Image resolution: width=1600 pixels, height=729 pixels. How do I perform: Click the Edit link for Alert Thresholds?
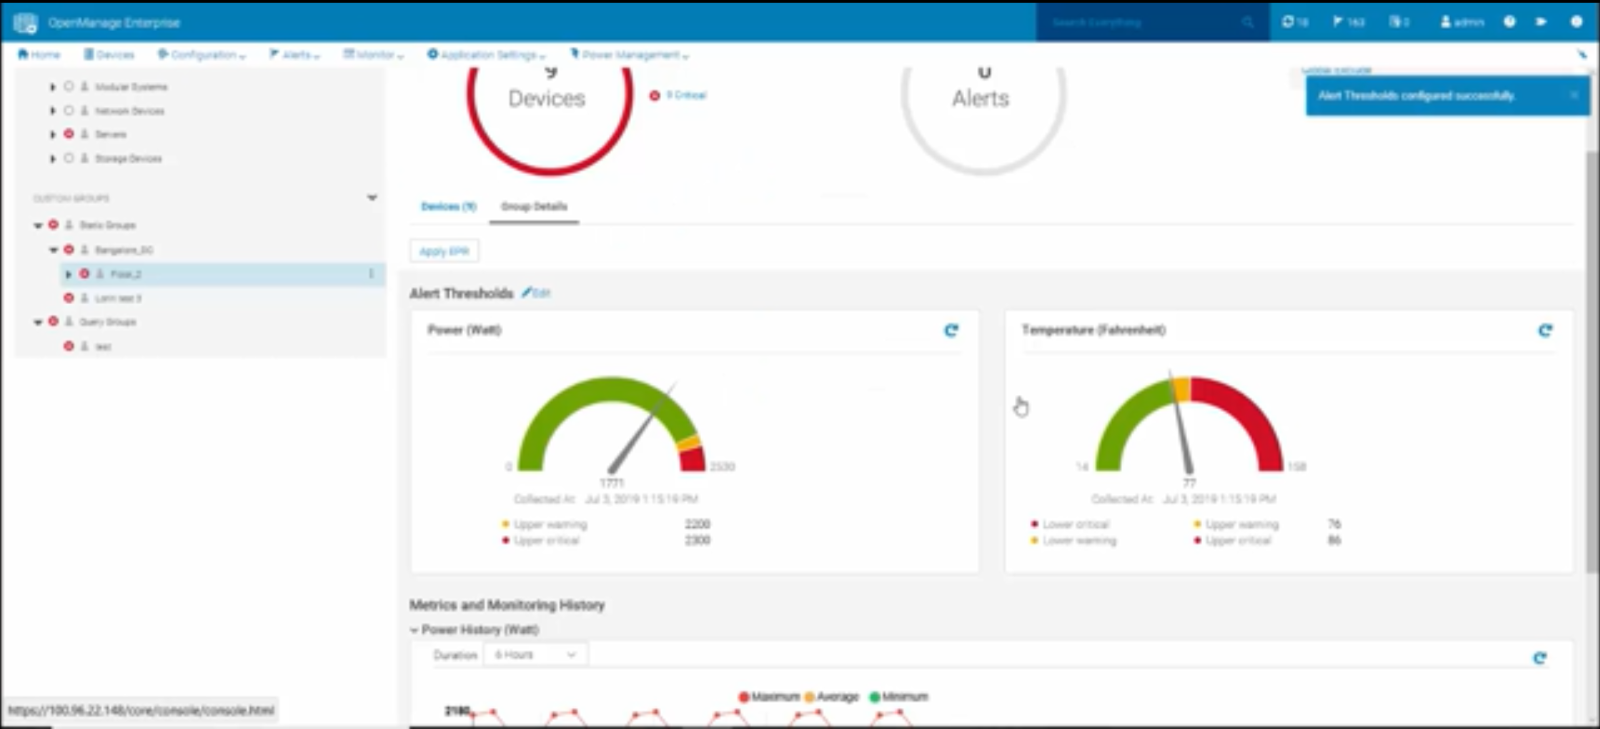pos(536,293)
